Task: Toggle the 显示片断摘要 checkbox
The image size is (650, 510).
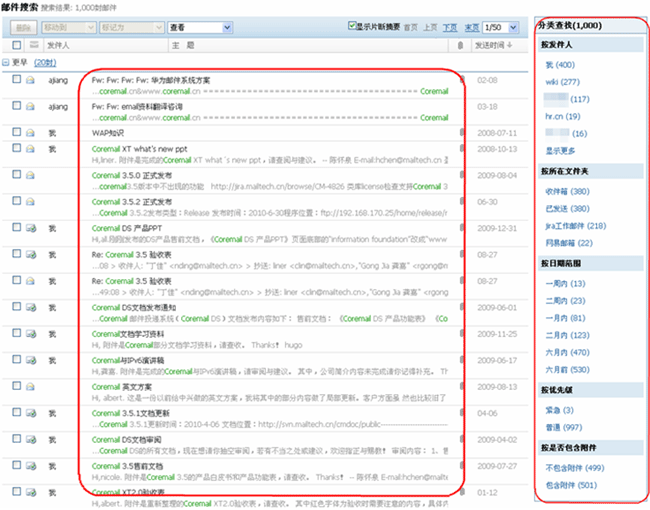Action: click(351, 26)
